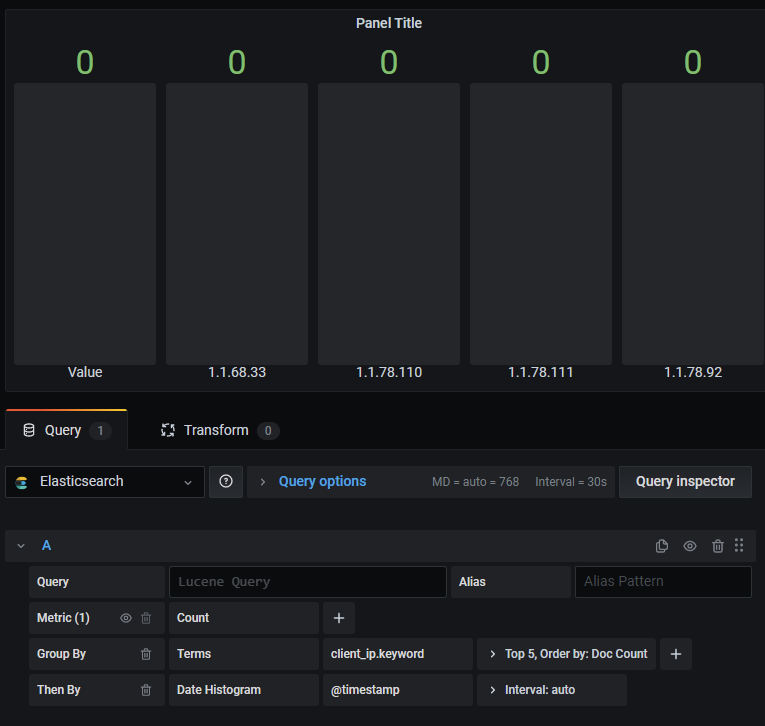The image size is (765, 726).
Task: Expand Query options section
Action: coord(322,482)
